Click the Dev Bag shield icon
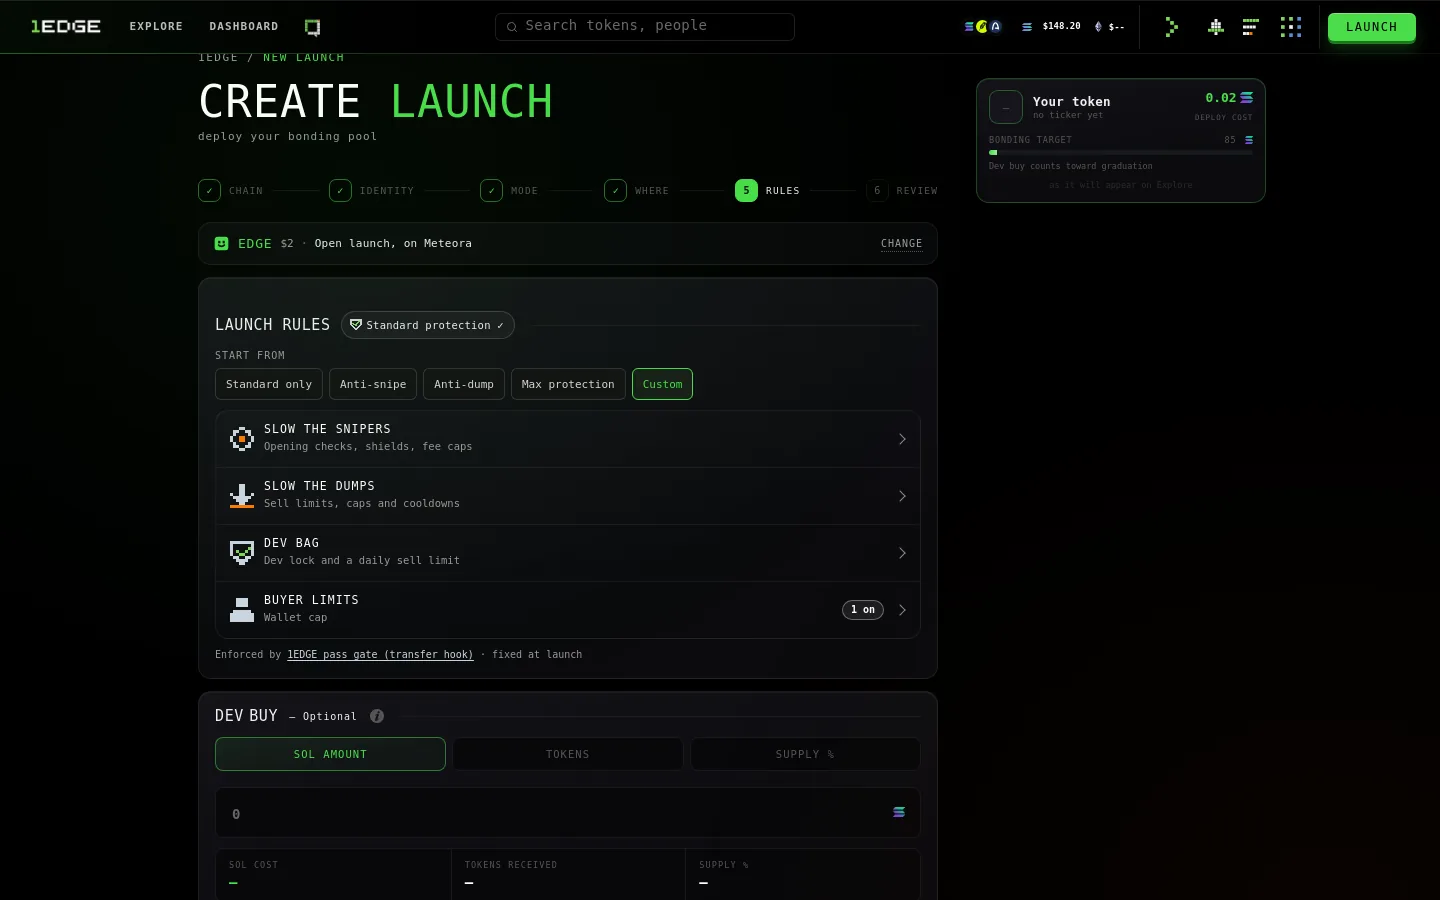The width and height of the screenshot is (1440, 900). [x=242, y=553]
